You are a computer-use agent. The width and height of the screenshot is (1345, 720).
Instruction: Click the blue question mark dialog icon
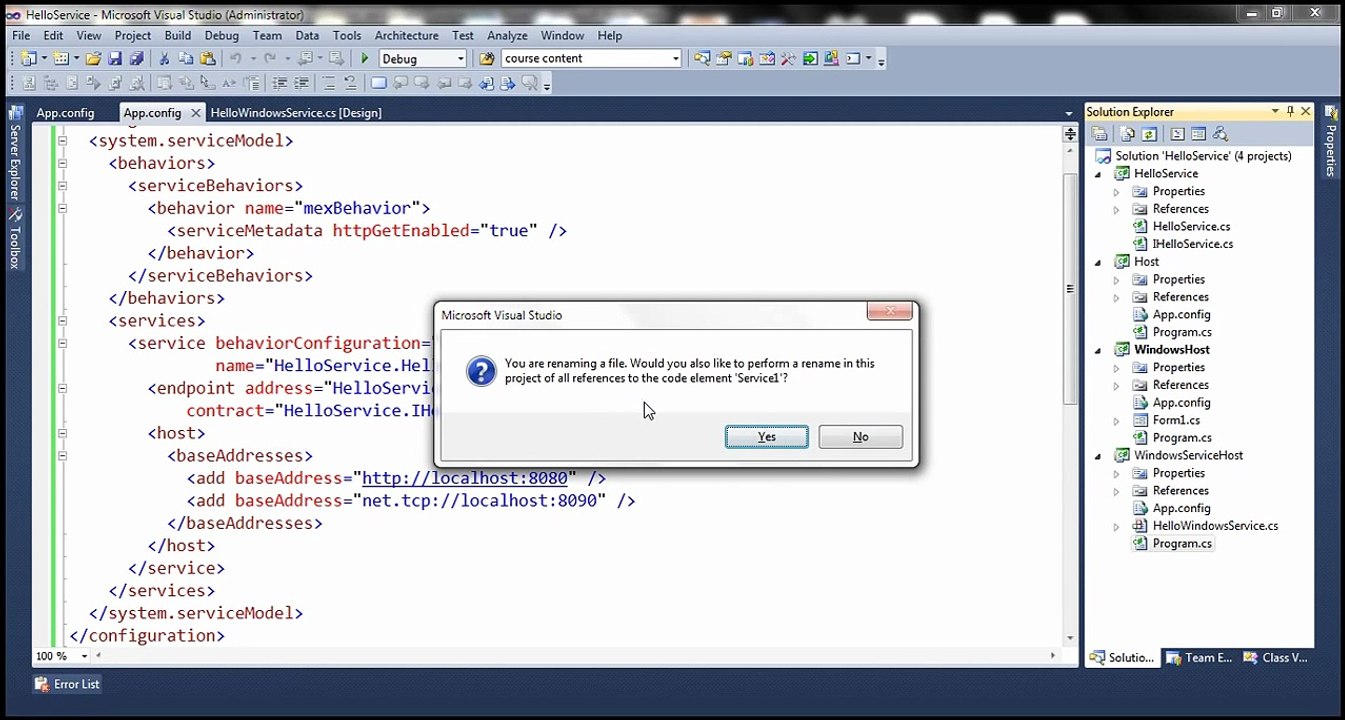[481, 373]
